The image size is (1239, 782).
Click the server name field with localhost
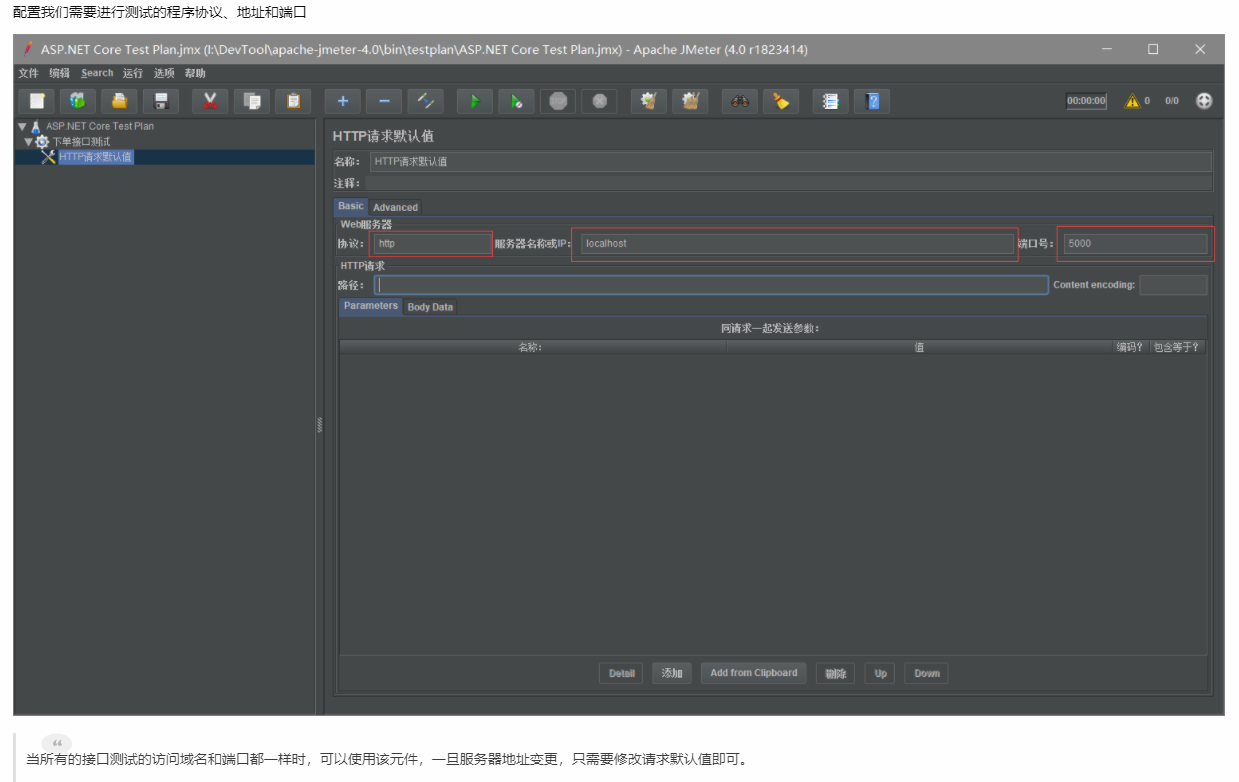coord(797,243)
